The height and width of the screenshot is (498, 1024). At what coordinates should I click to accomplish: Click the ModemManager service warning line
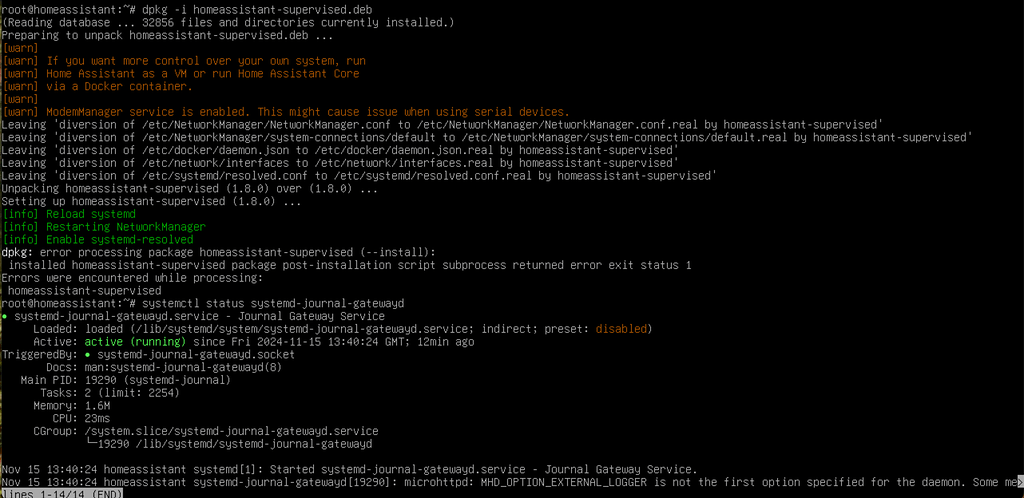286,112
